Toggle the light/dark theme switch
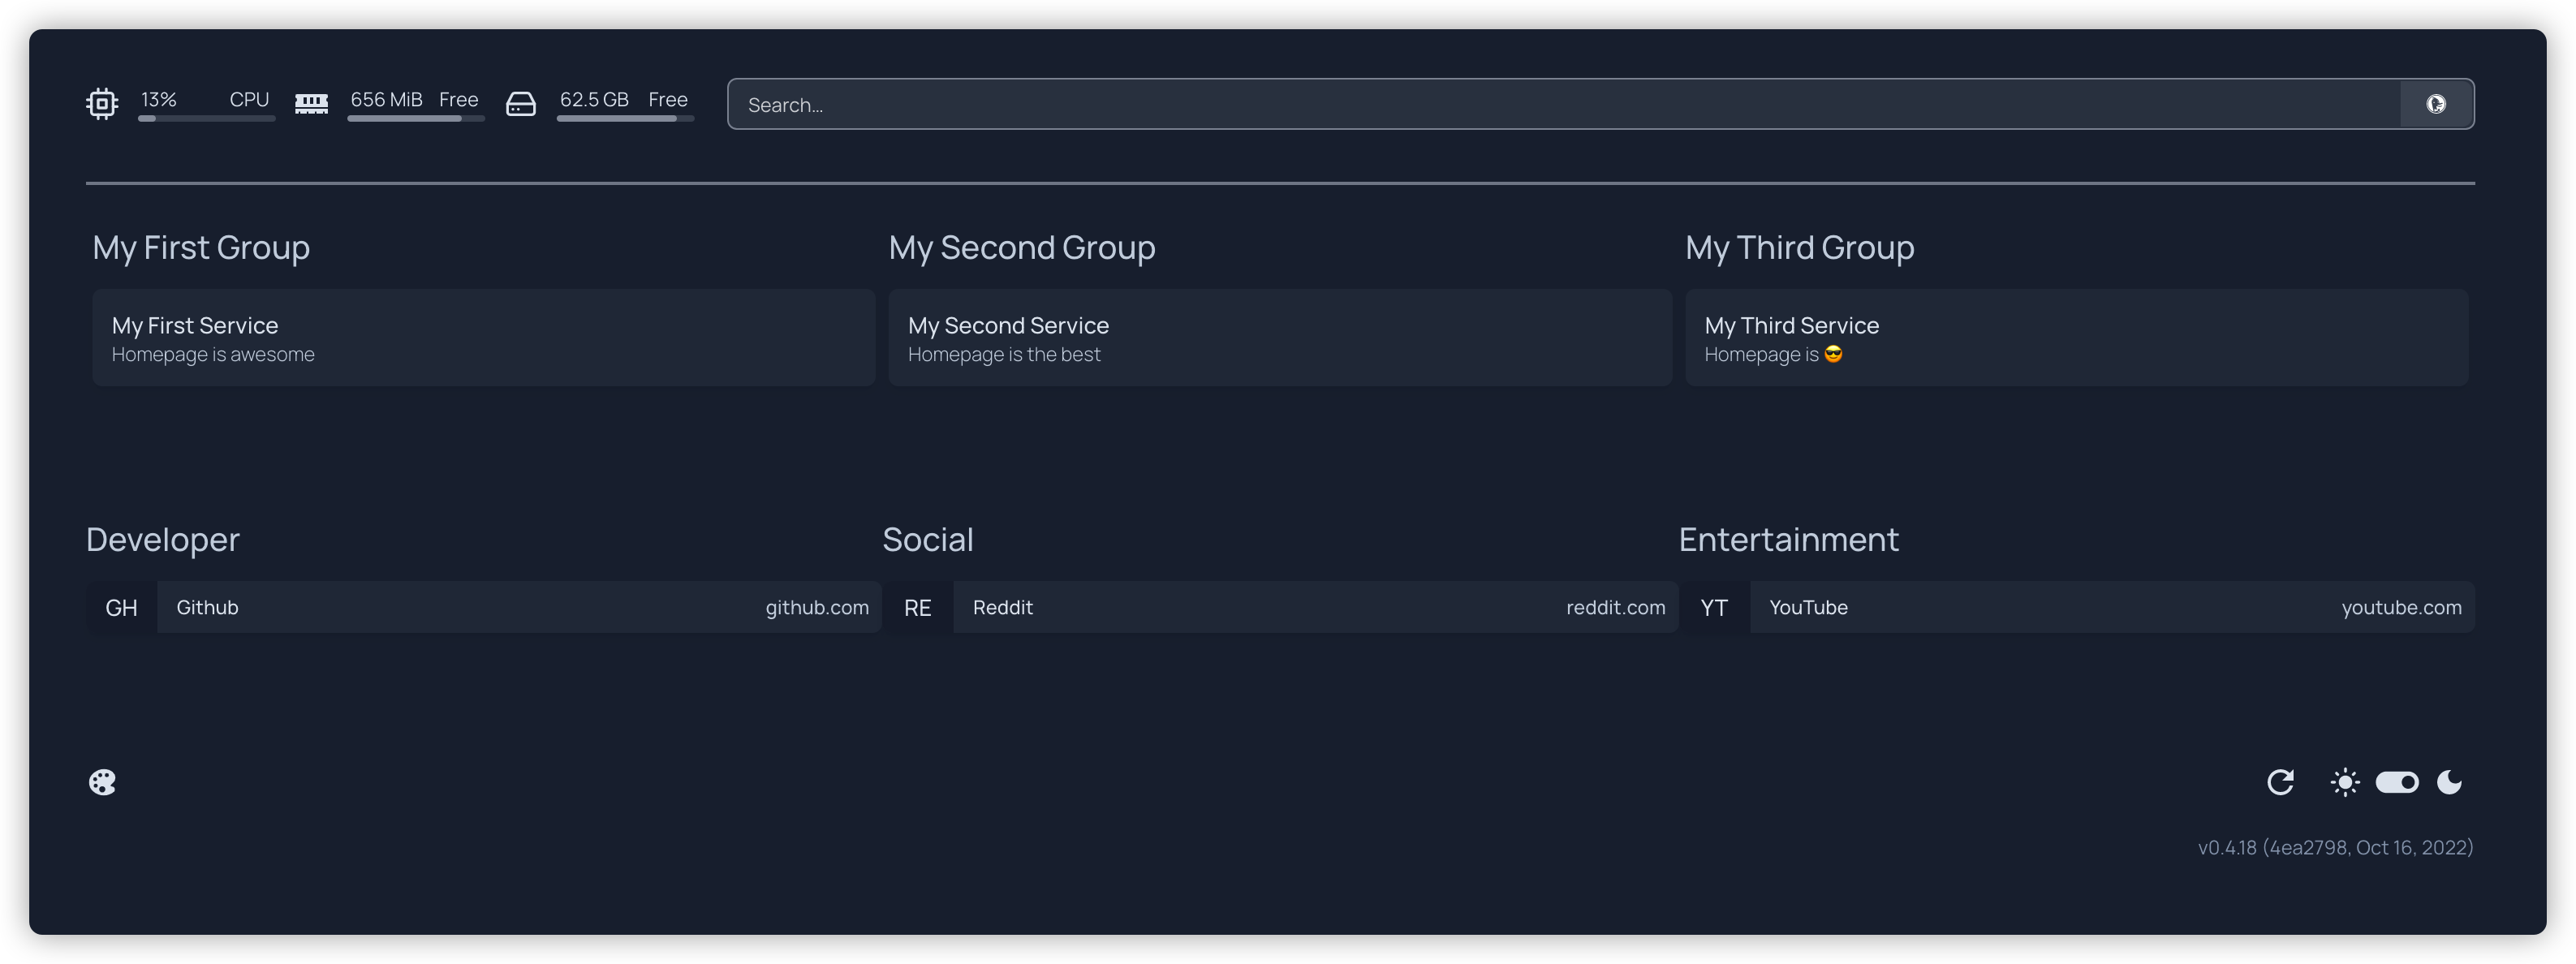Viewport: 2576px width, 964px height. click(2397, 782)
